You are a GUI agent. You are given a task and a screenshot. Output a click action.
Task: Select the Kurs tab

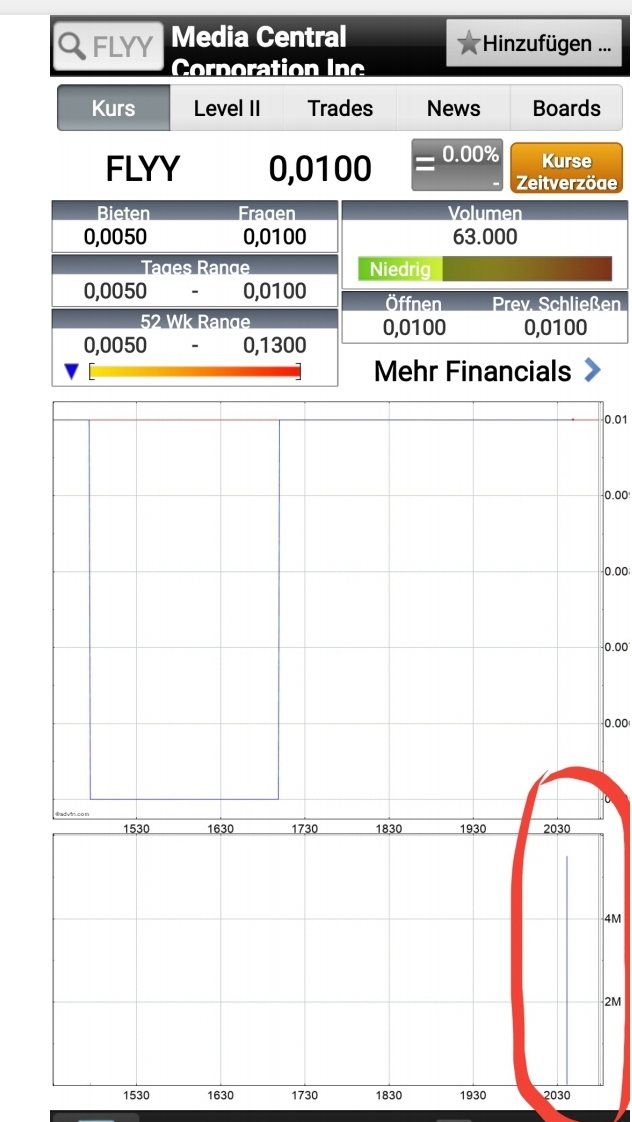click(113, 107)
